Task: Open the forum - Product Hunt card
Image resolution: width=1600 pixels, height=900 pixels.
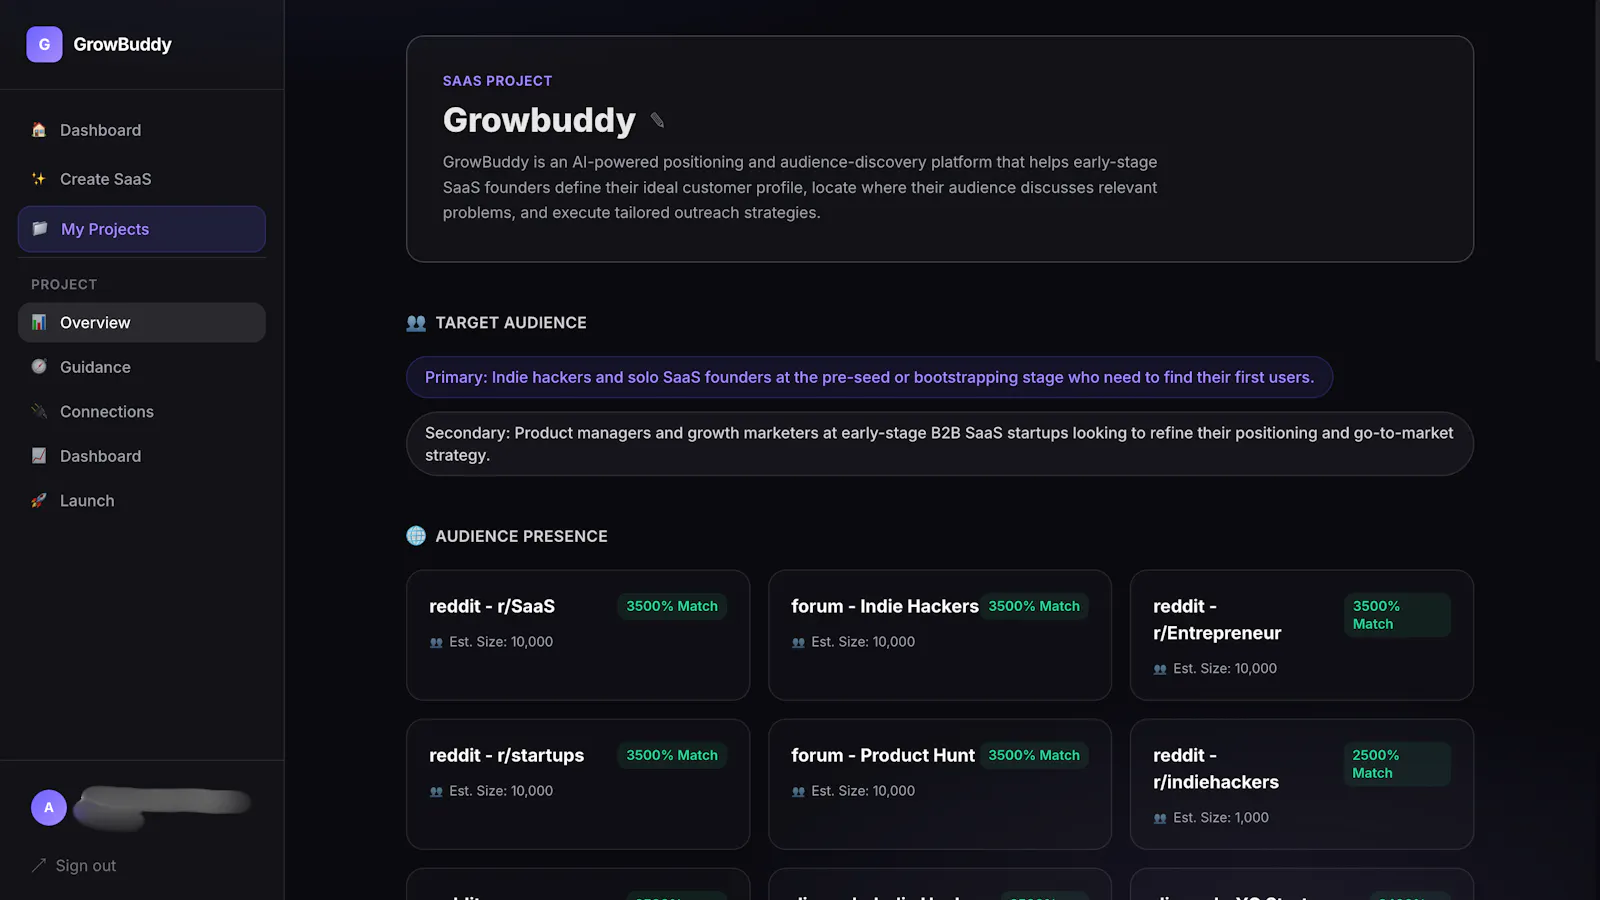Action: tap(940, 784)
